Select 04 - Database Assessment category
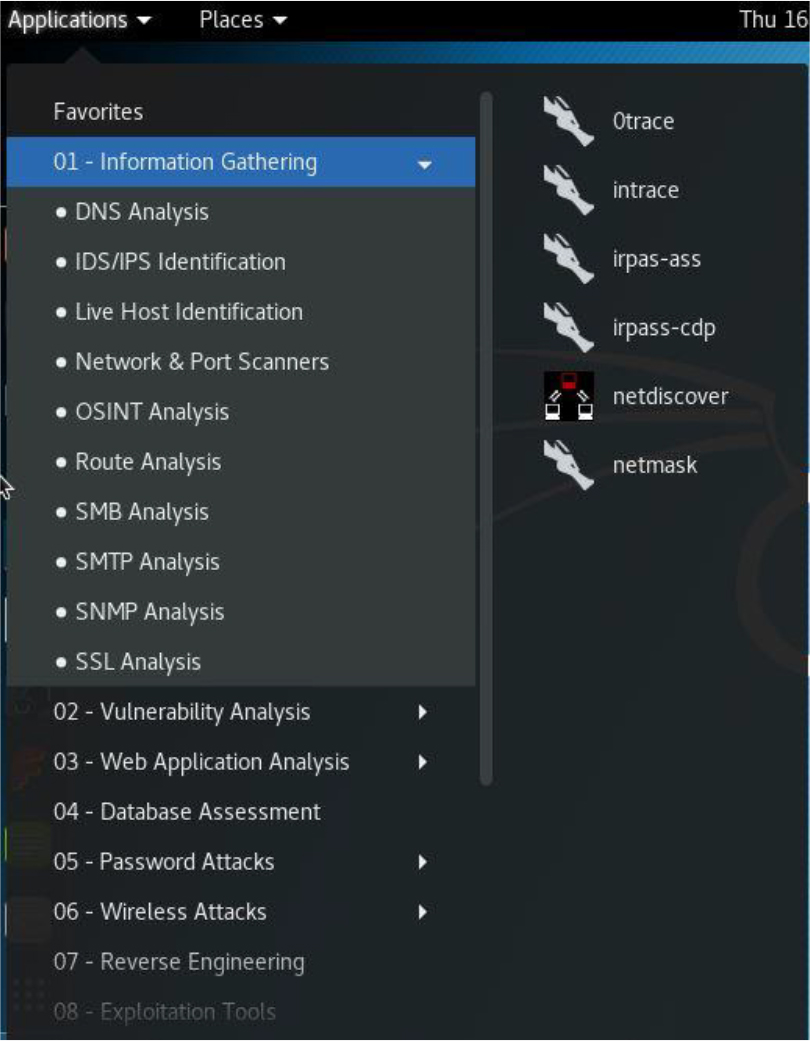Viewport: 810px width, 1041px height. click(187, 812)
